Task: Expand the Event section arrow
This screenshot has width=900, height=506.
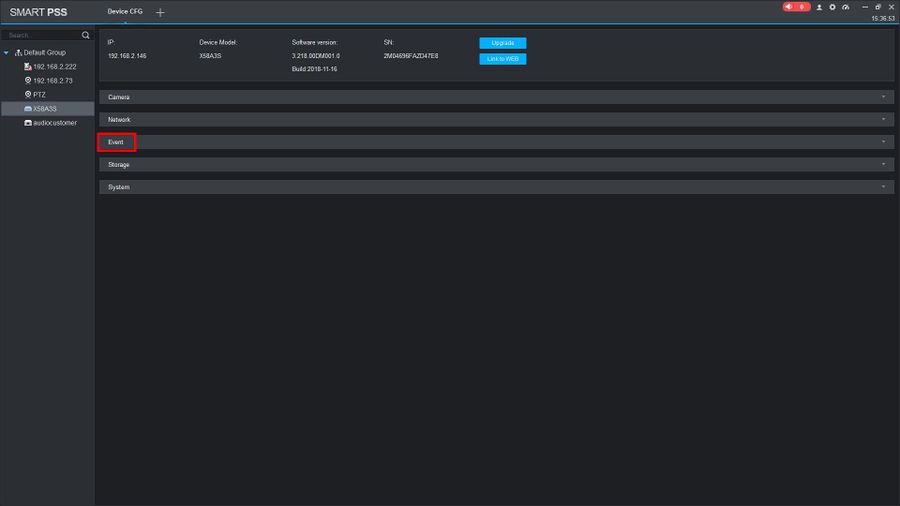Action: click(x=883, y=142)
